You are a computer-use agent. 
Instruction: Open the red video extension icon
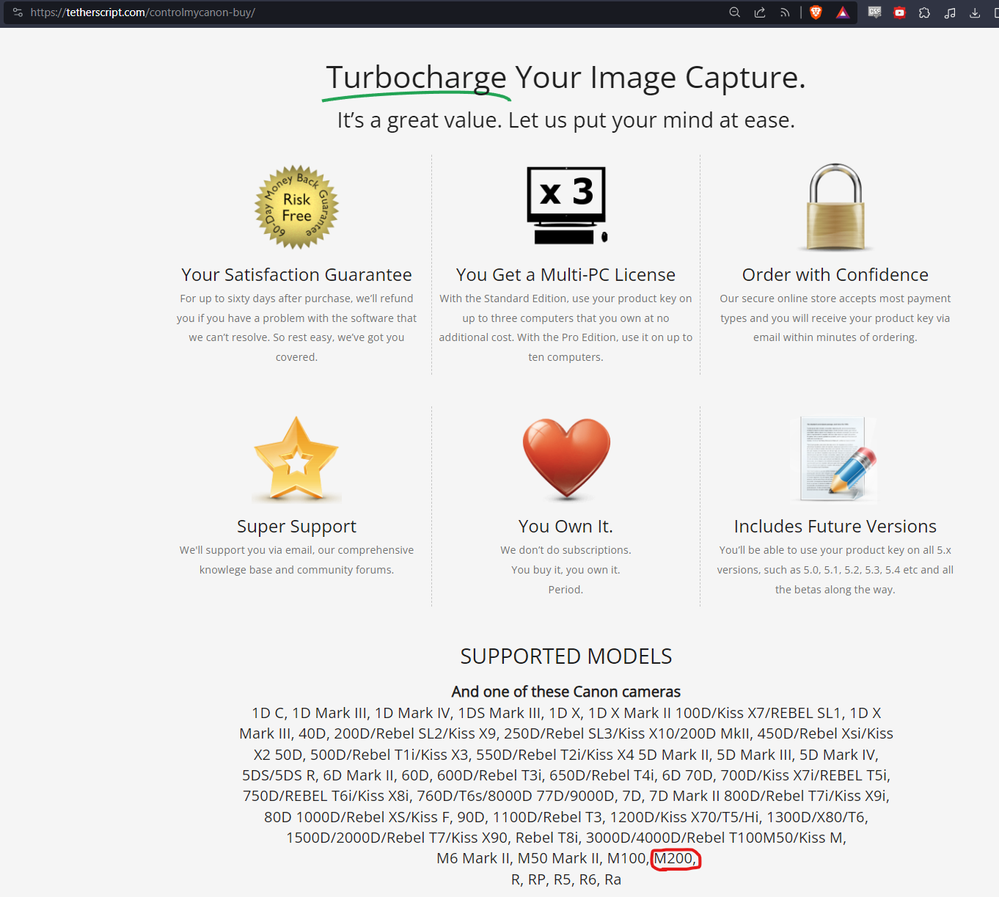[900, 12]
